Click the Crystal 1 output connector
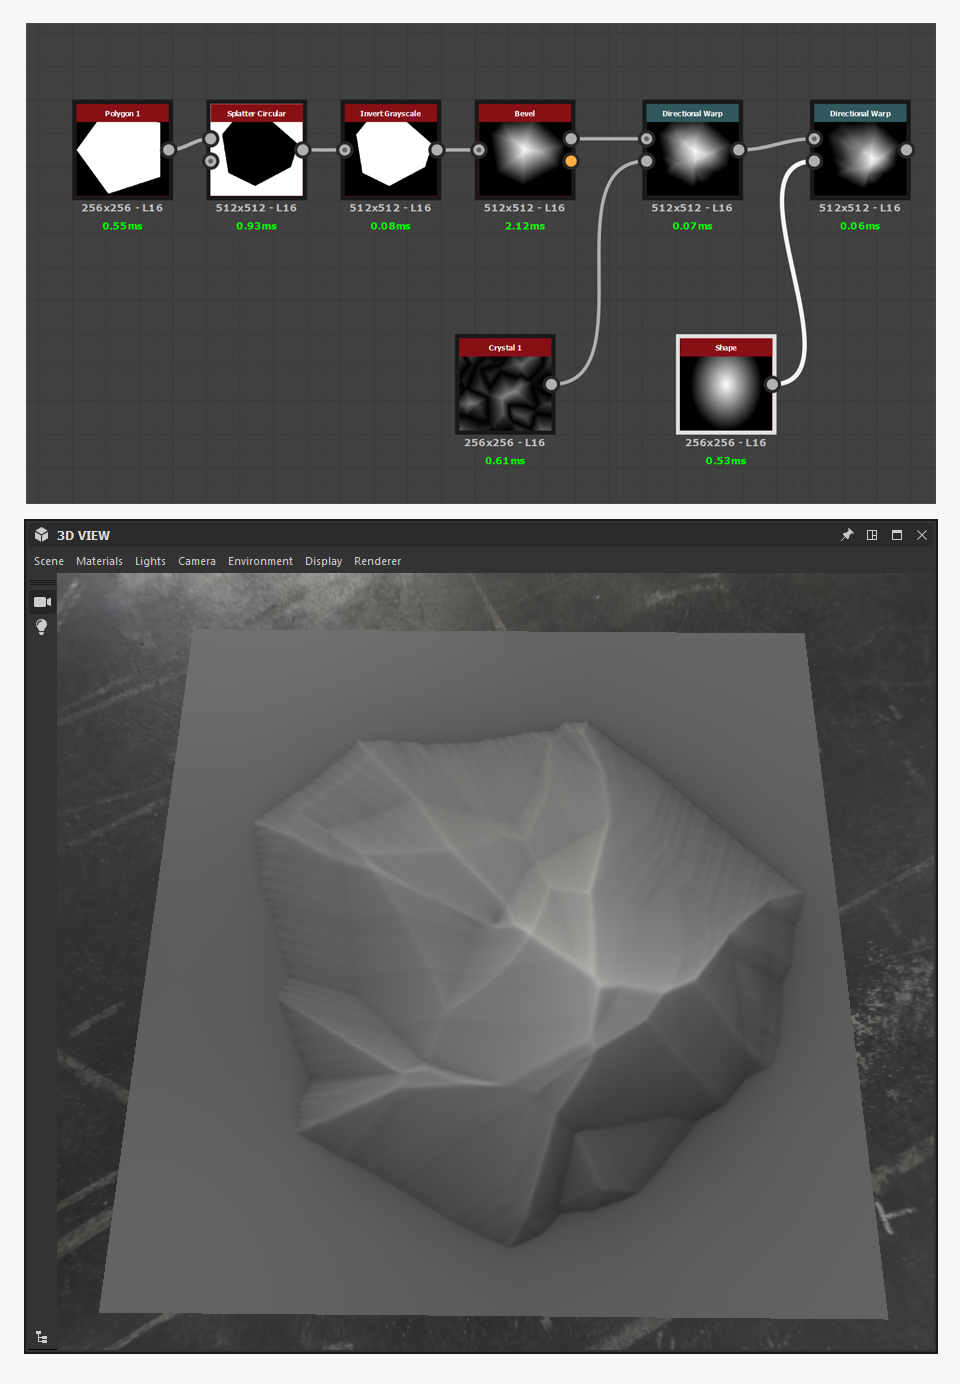This screenshot has height=1384, width=962. click(551, 384)
